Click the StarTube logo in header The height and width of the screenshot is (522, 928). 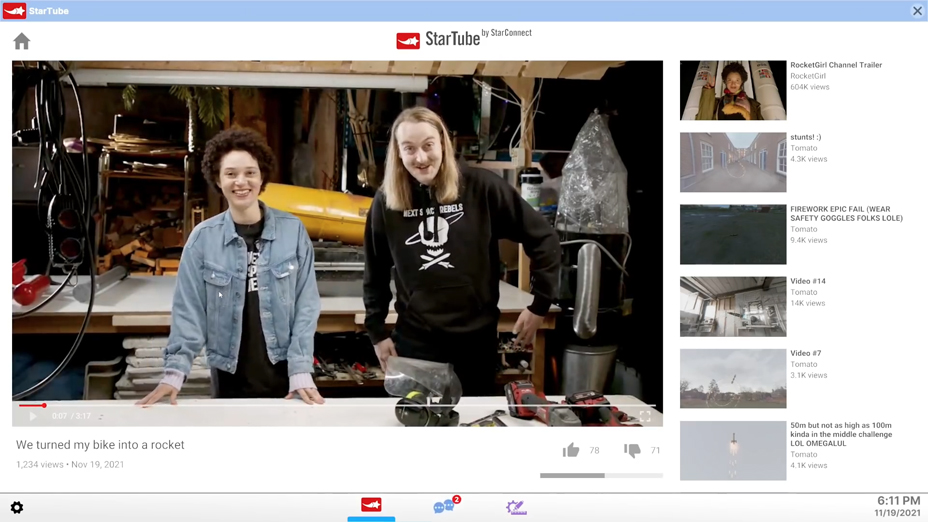[438, 40]
